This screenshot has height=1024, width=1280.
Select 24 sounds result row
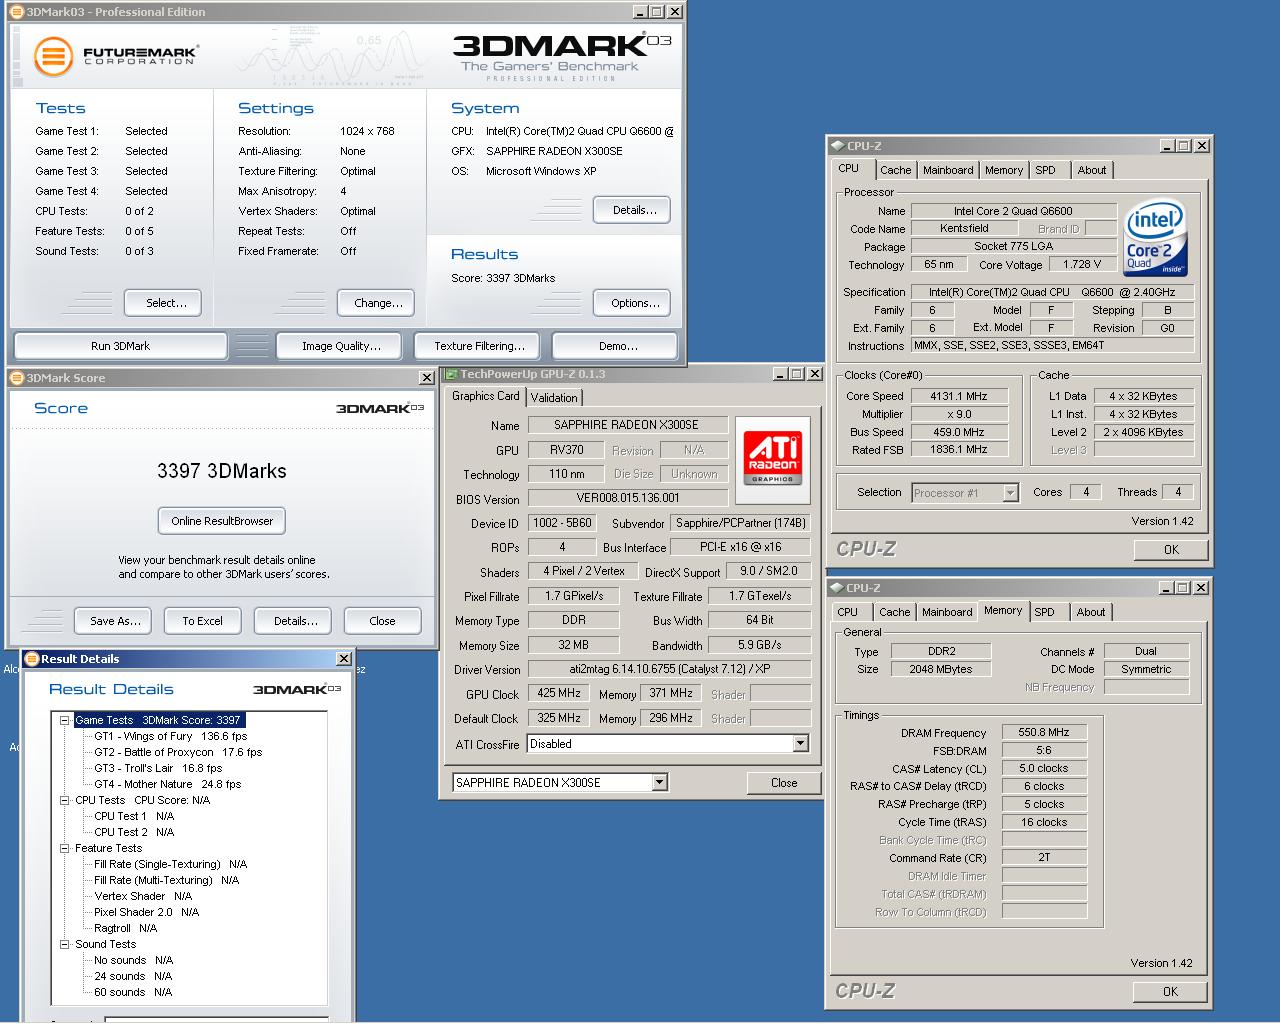pos(133,976)
